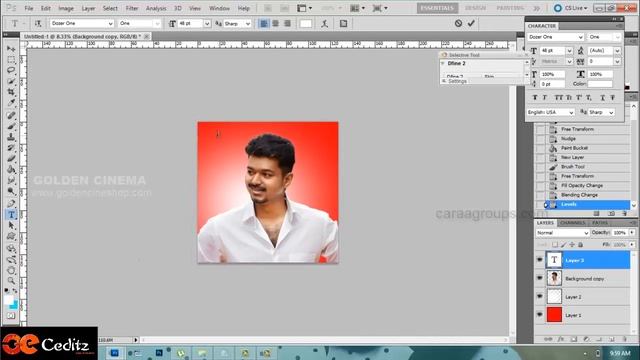This screenshot has height=360, width=640.
Task: Open font style dropdown in options bar
Action: pyautogui.click(x=157, y=24)
